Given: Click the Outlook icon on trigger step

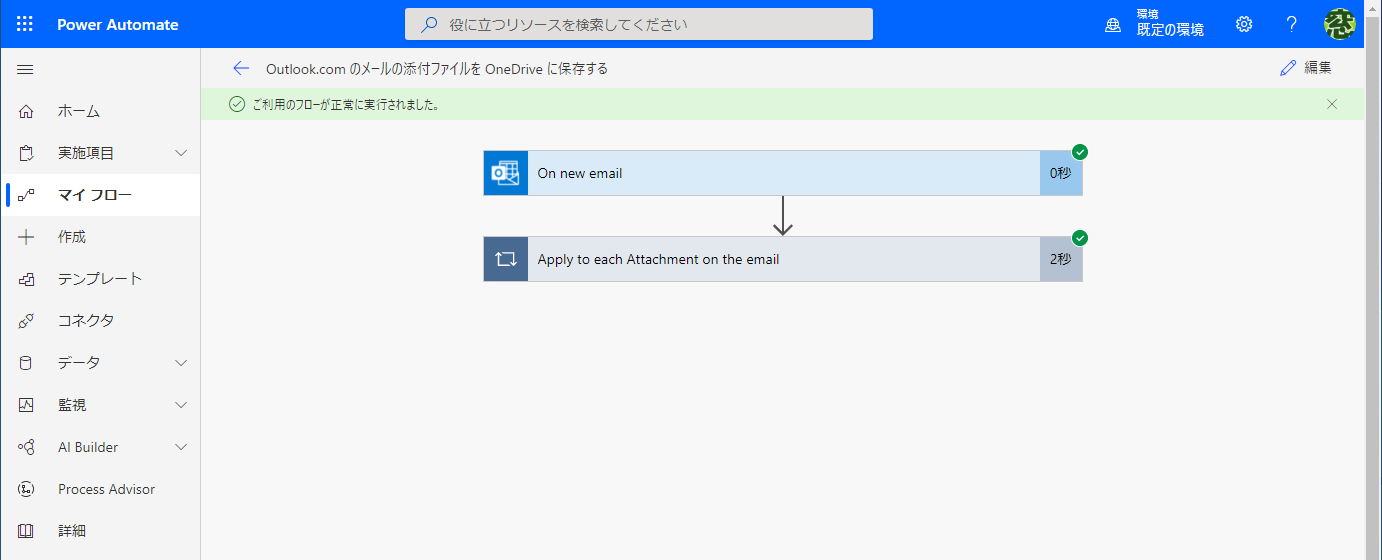Looking at the screenshot, I should (506, 173).
